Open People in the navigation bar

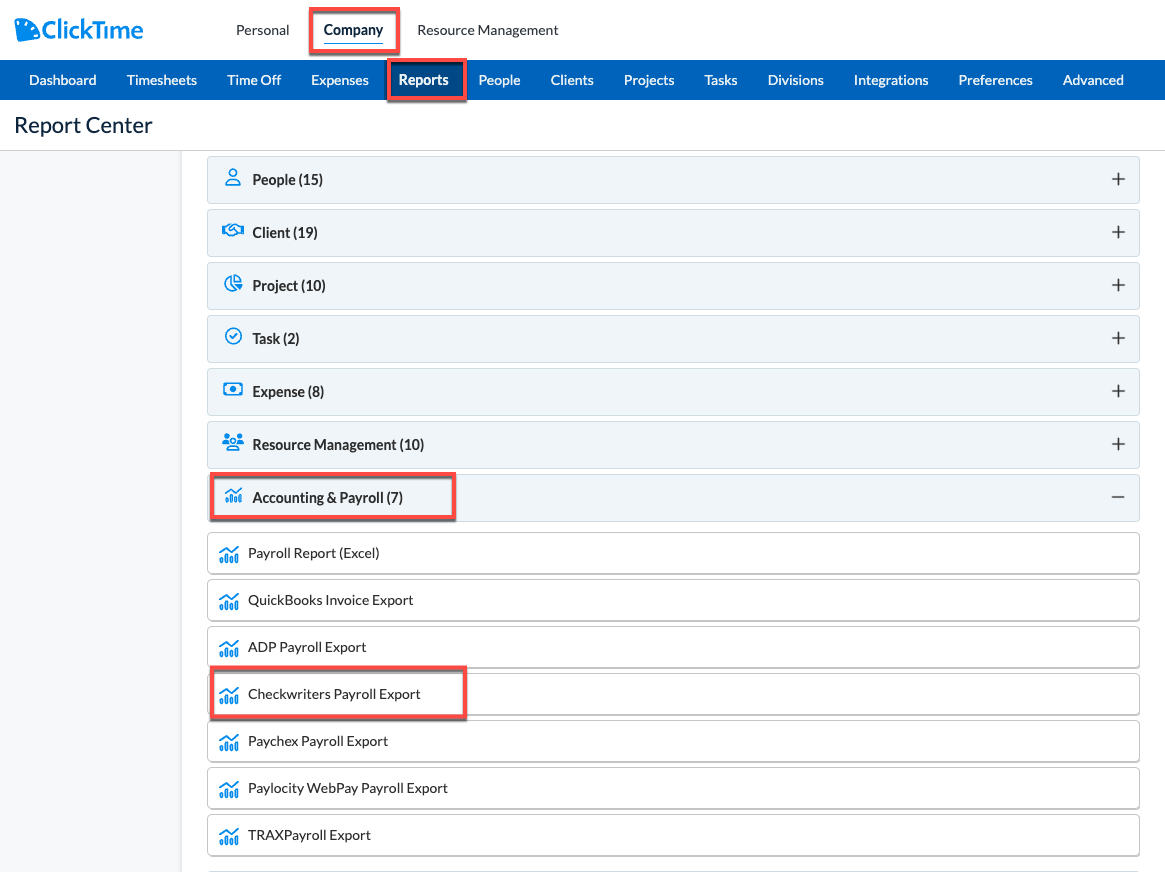[x=499, y=80]
